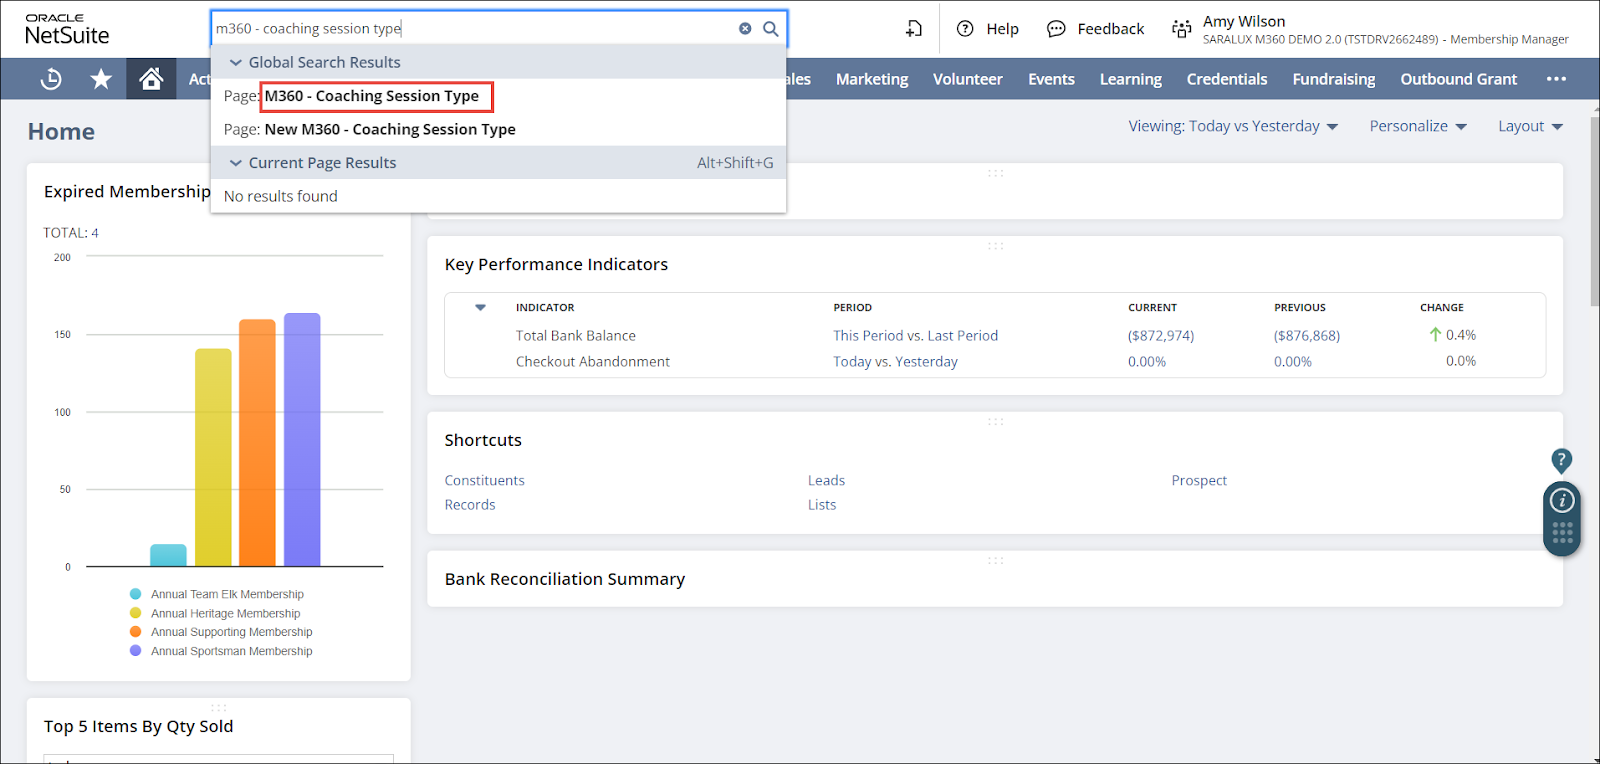Image resolution: width=1600 pixels, height=764 pixels.
Task: Clear the search field with X icon
Action: (x=745, y=29)
